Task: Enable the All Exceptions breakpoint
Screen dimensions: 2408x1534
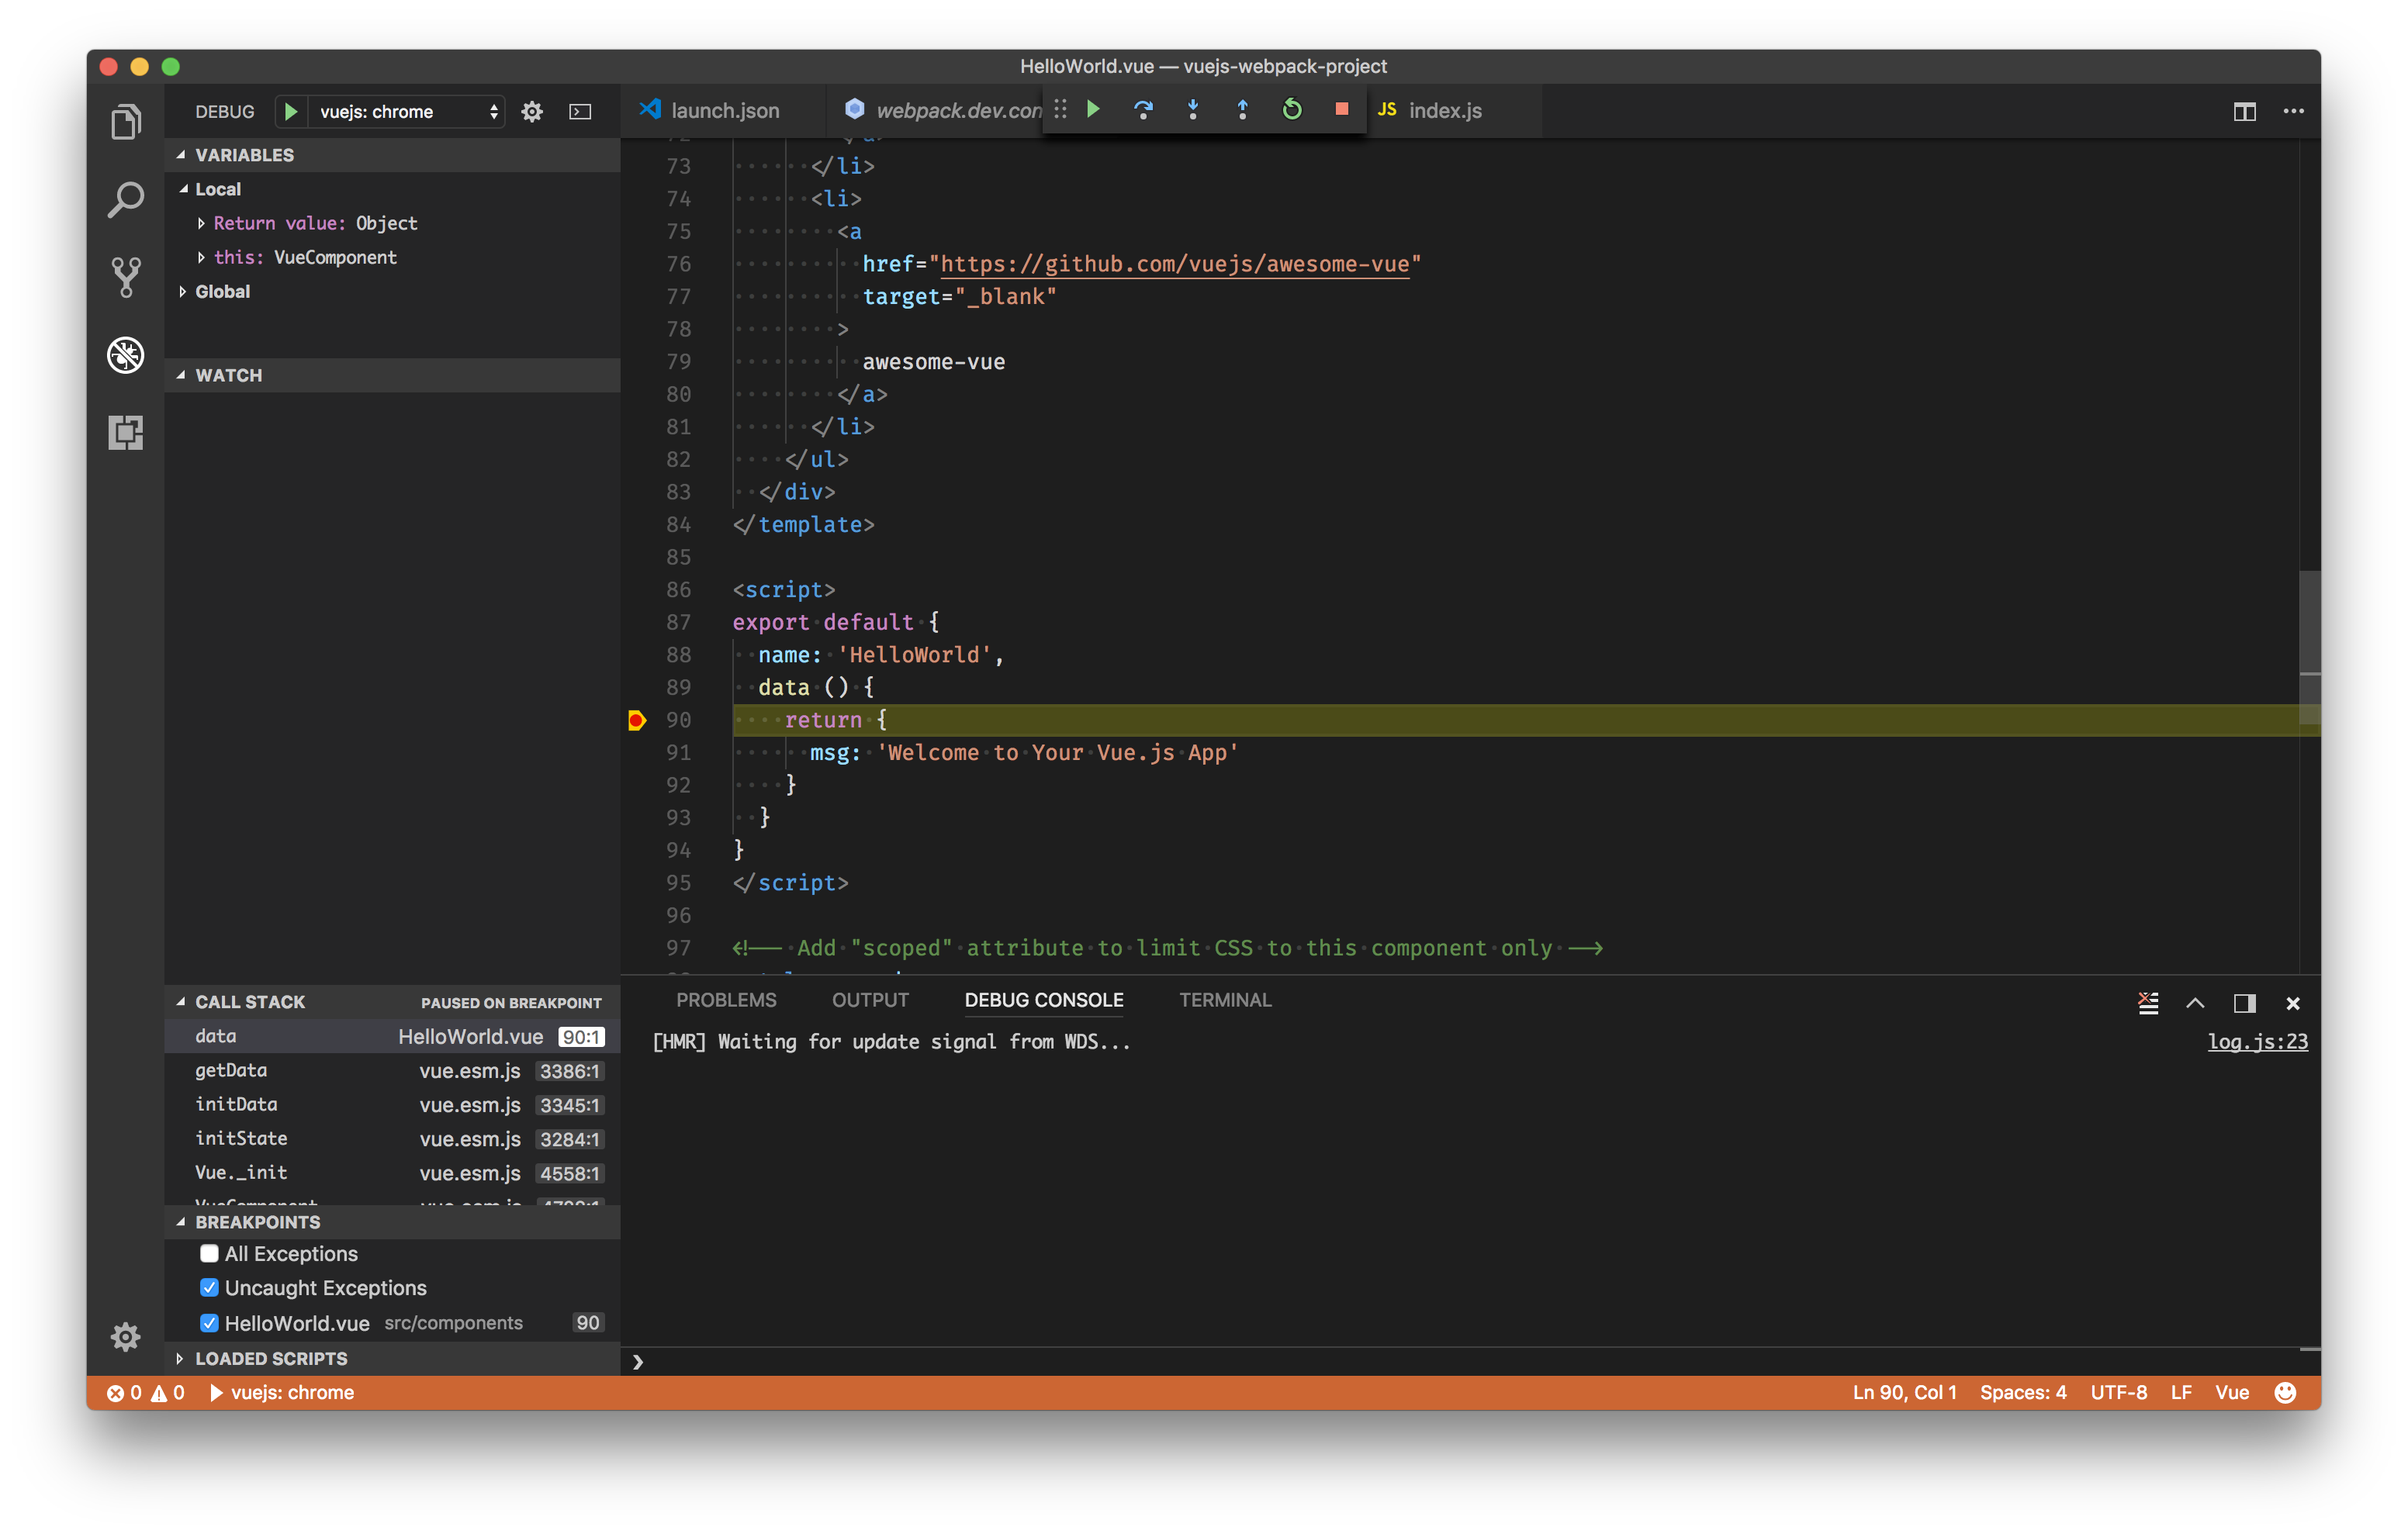Action: click(208, 1253)
